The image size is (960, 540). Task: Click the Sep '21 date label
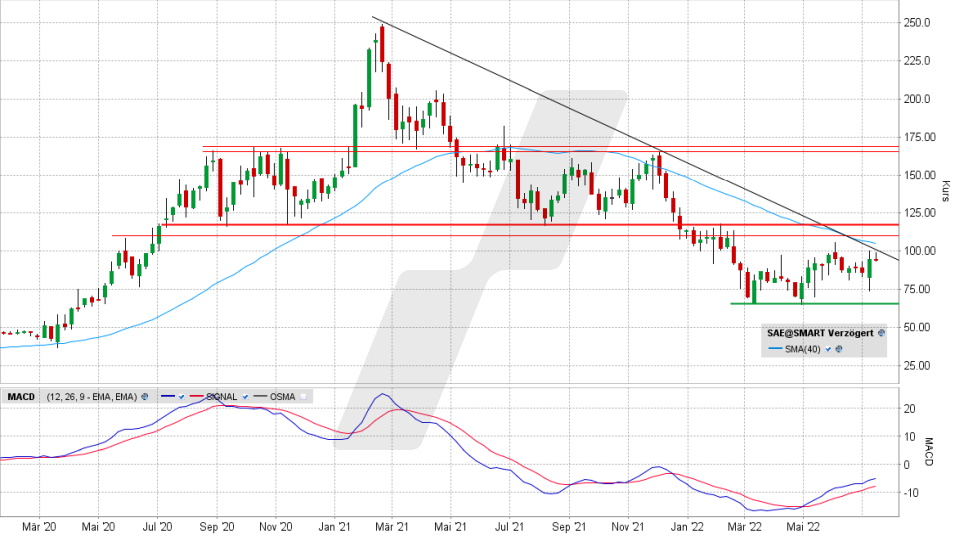[x=569, y=527]
